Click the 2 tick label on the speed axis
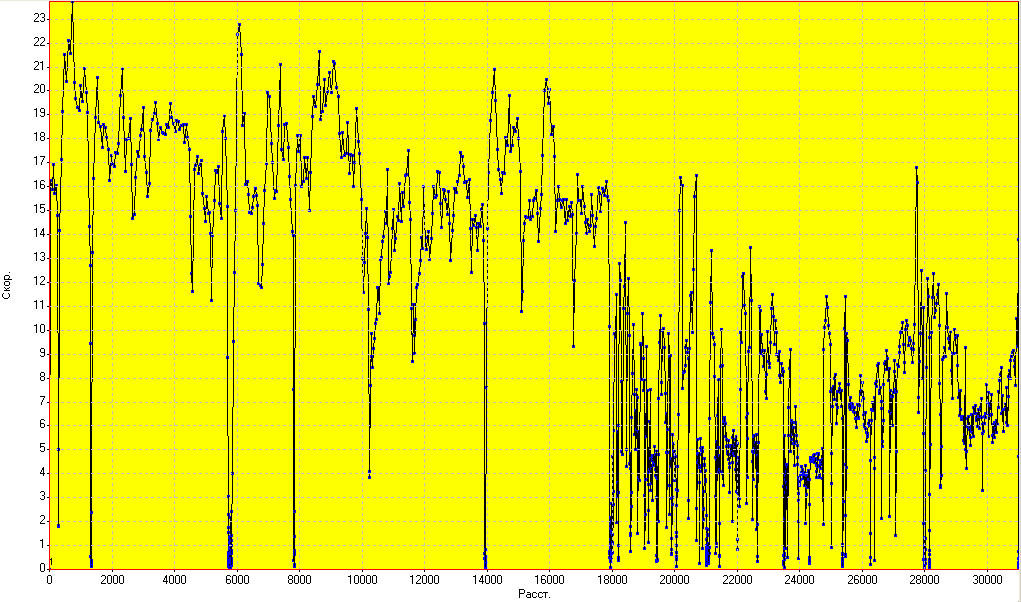This screenshot has width=1021, height=602. point(43,521)
